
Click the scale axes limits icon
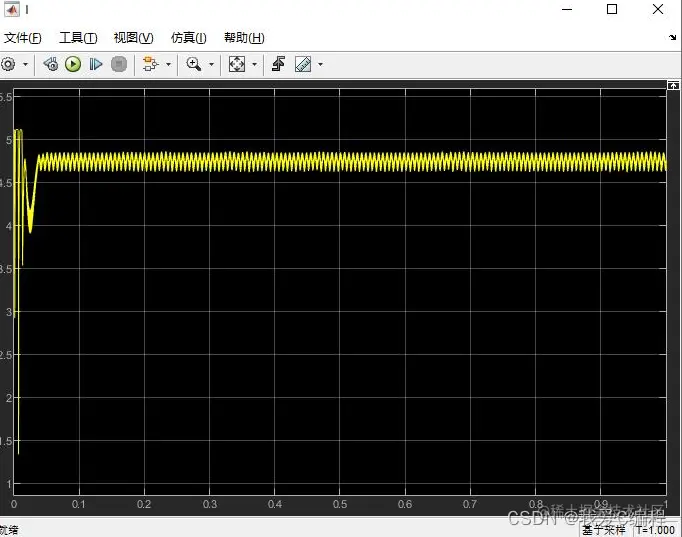[237, 64]
